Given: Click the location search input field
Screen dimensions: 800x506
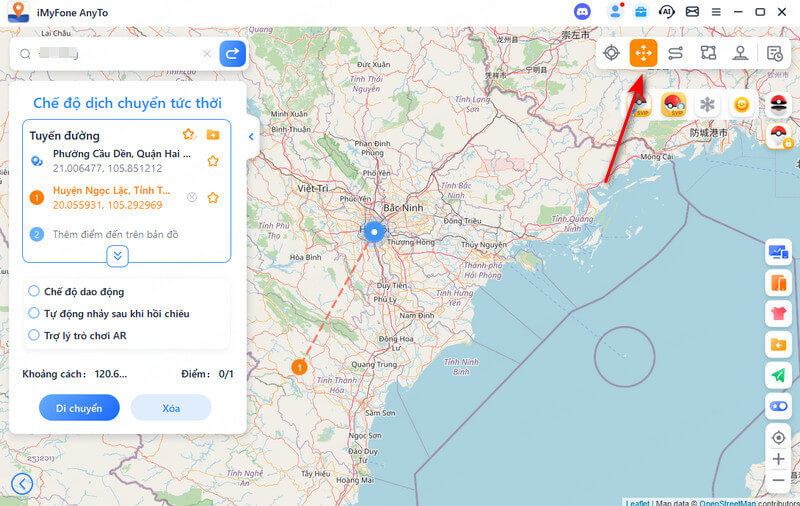Looking at the screenshot, I should [x=115, y=53].
